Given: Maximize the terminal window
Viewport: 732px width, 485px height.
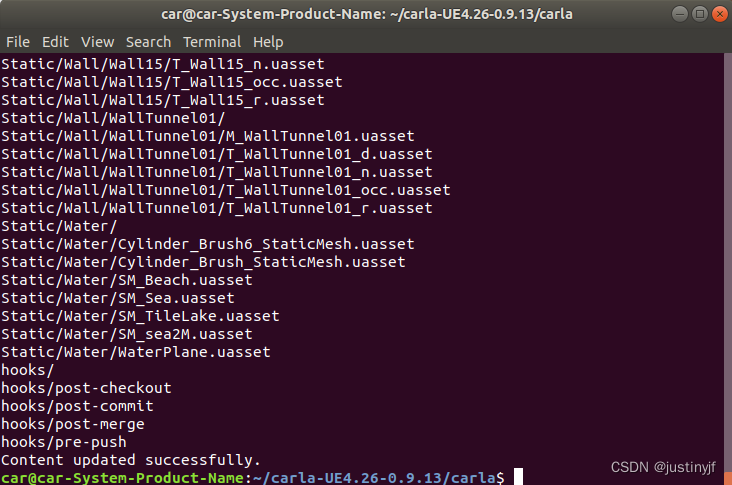Looking at the screenshot, I should pyautogui.click(x=699, y=14).
